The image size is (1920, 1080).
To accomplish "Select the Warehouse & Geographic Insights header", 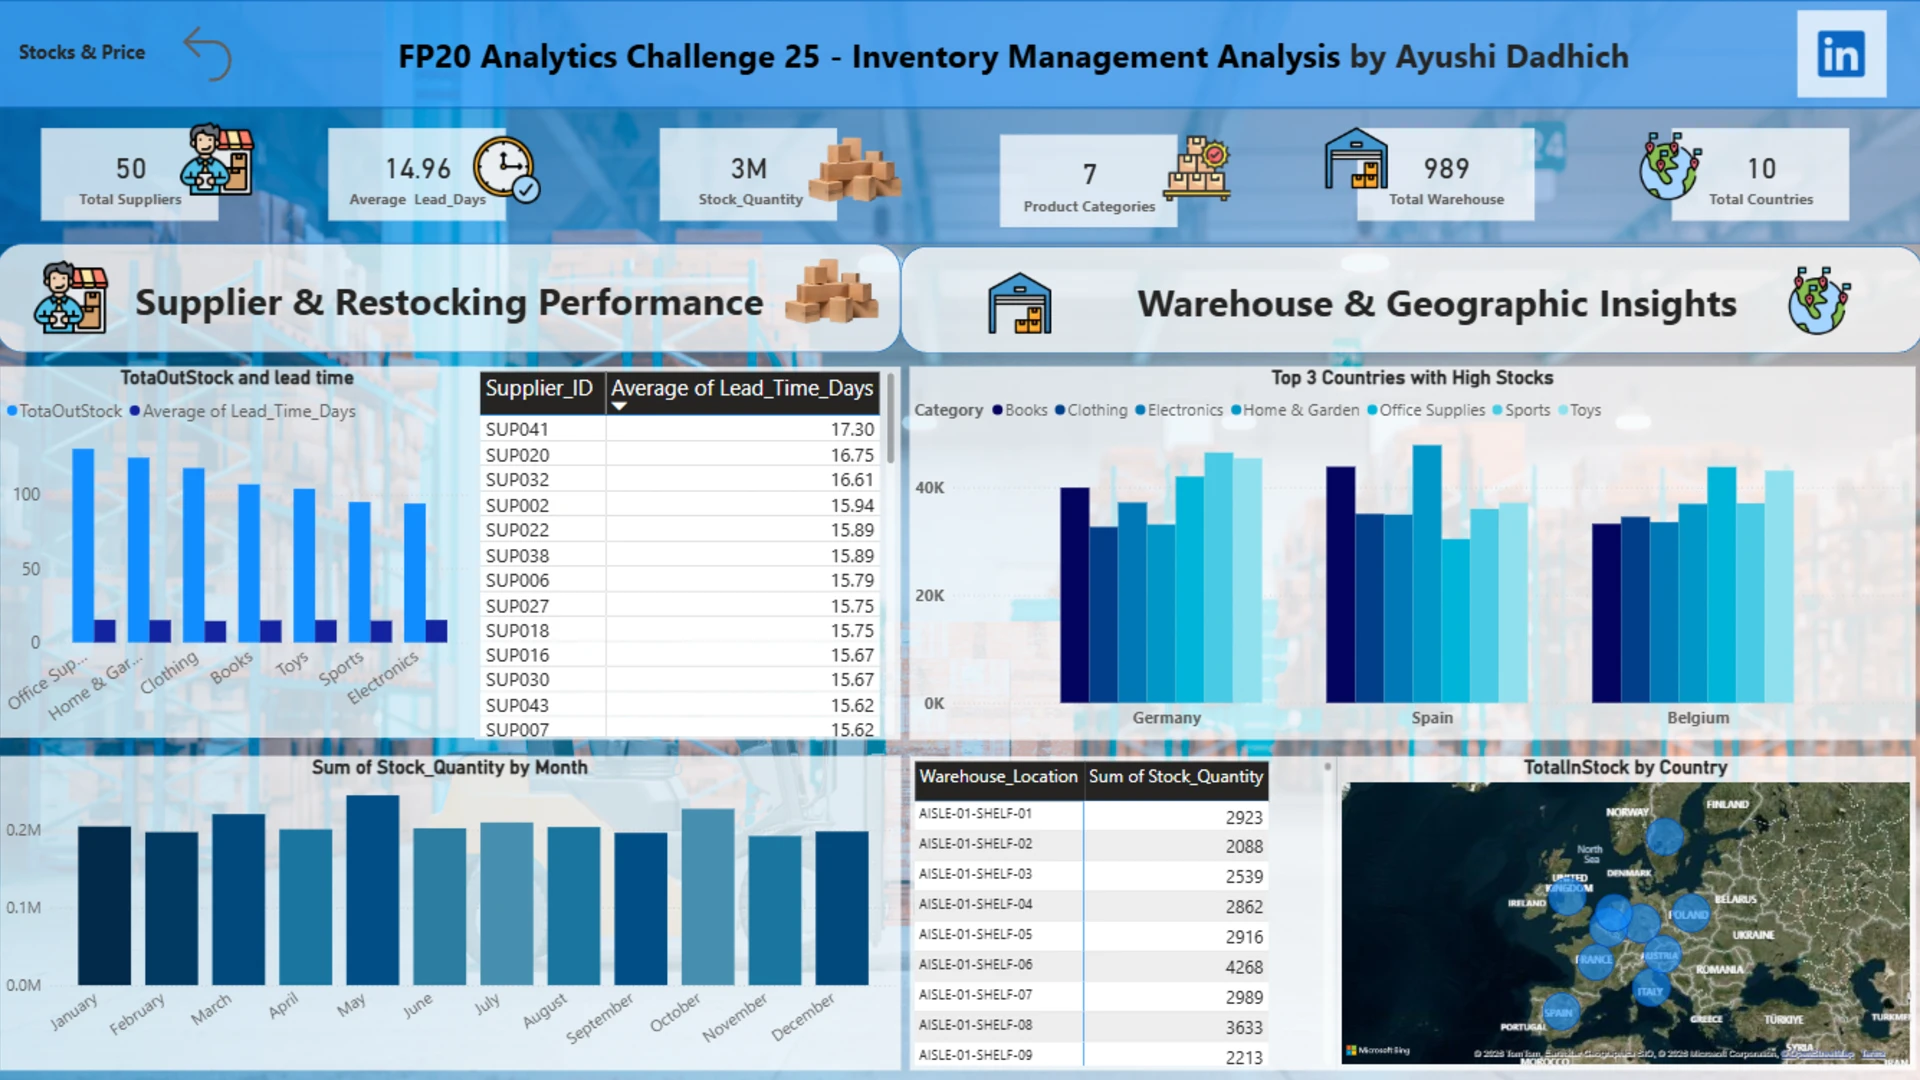I will [1436, 304].
